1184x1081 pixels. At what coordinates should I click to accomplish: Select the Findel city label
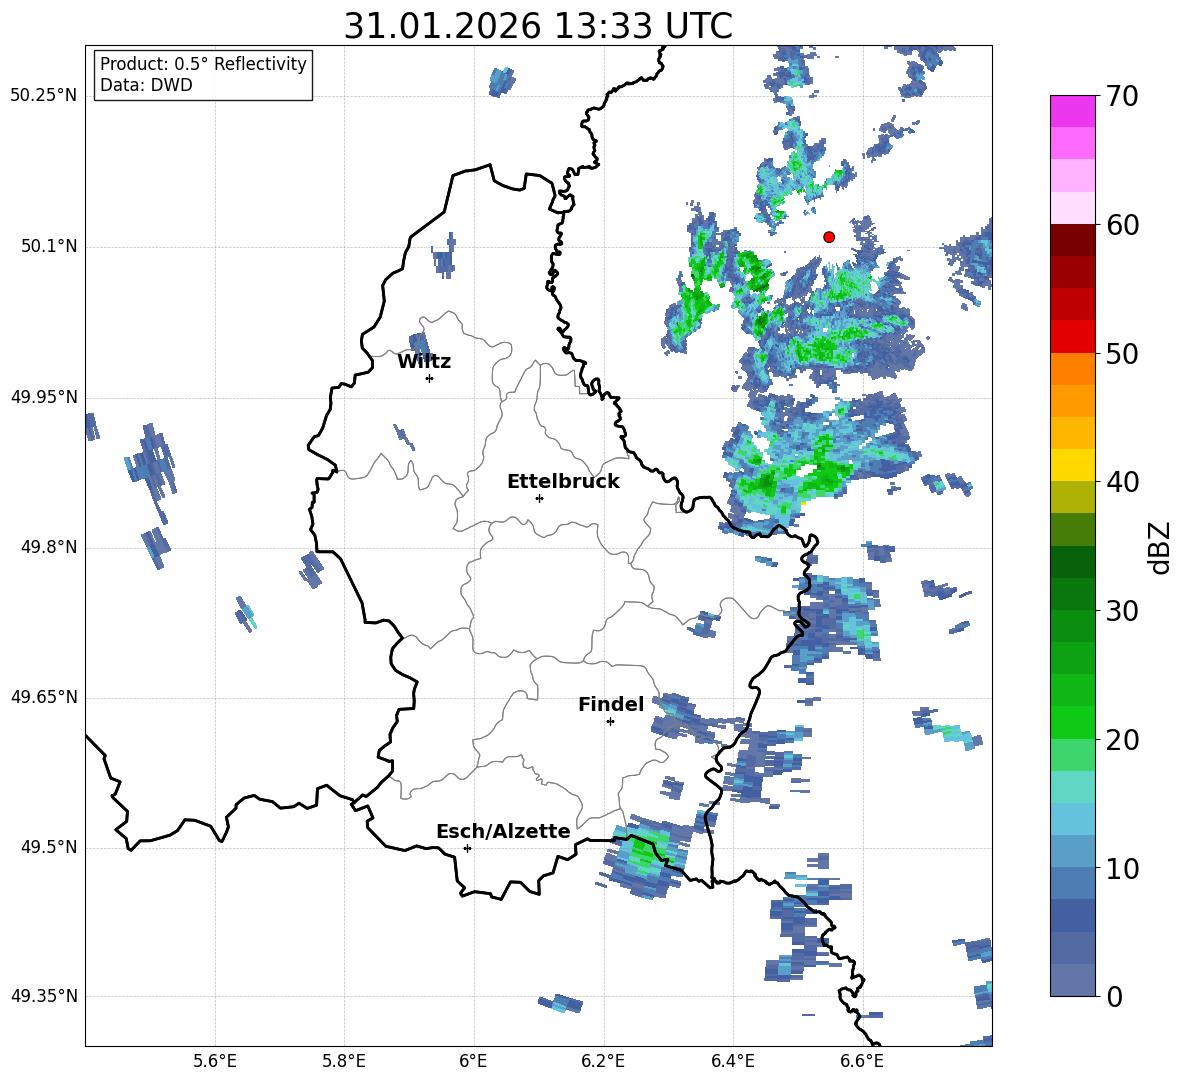click(611, 704)
